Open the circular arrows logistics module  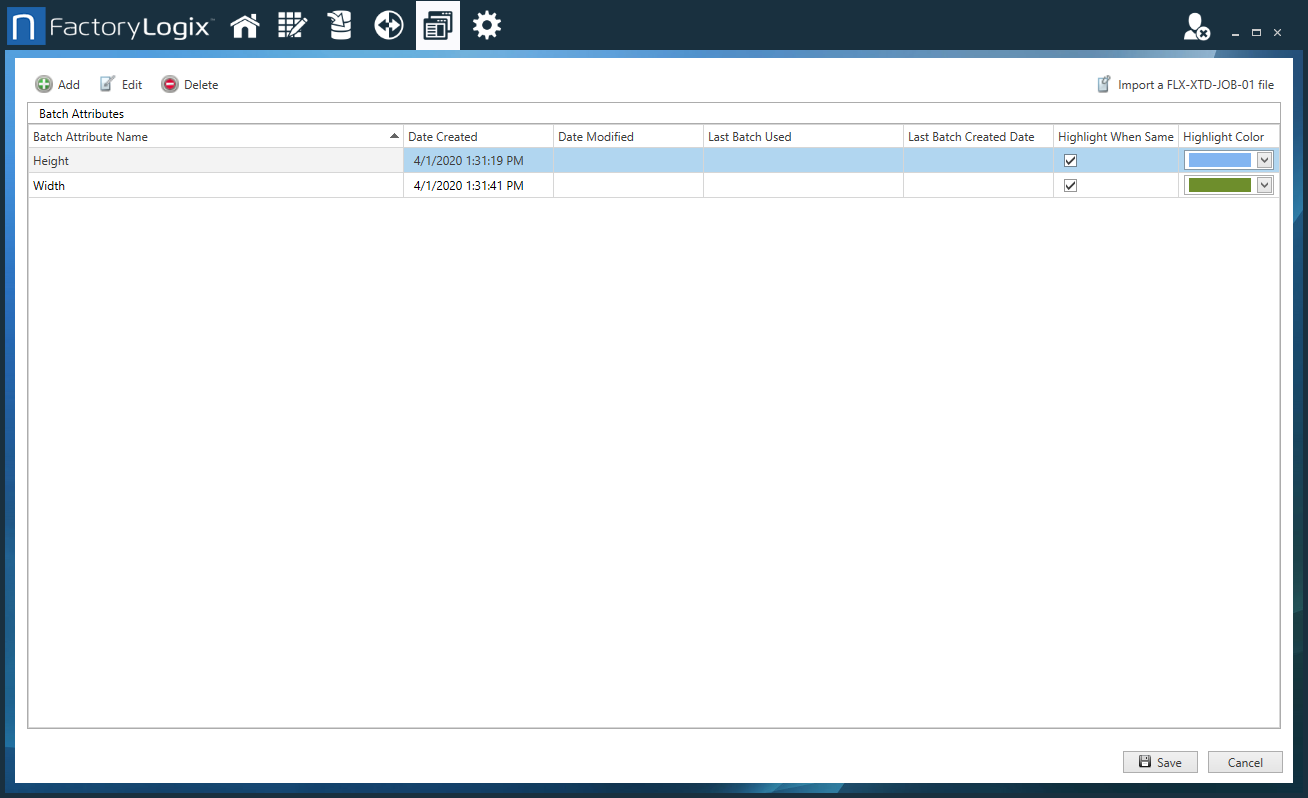388,25
